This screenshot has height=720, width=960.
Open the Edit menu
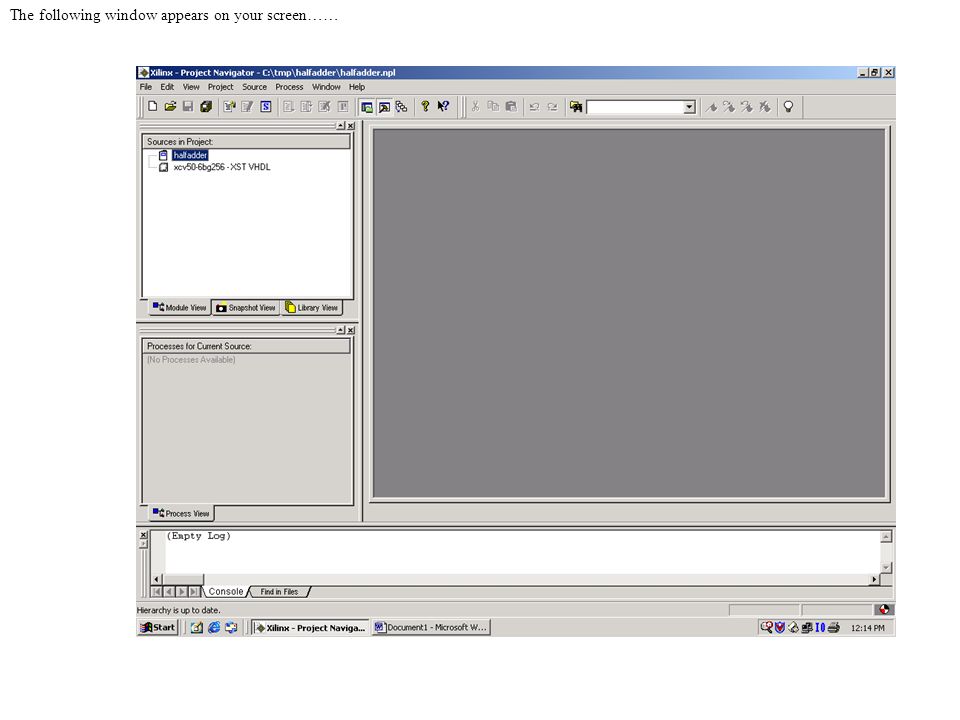(167, 87)
